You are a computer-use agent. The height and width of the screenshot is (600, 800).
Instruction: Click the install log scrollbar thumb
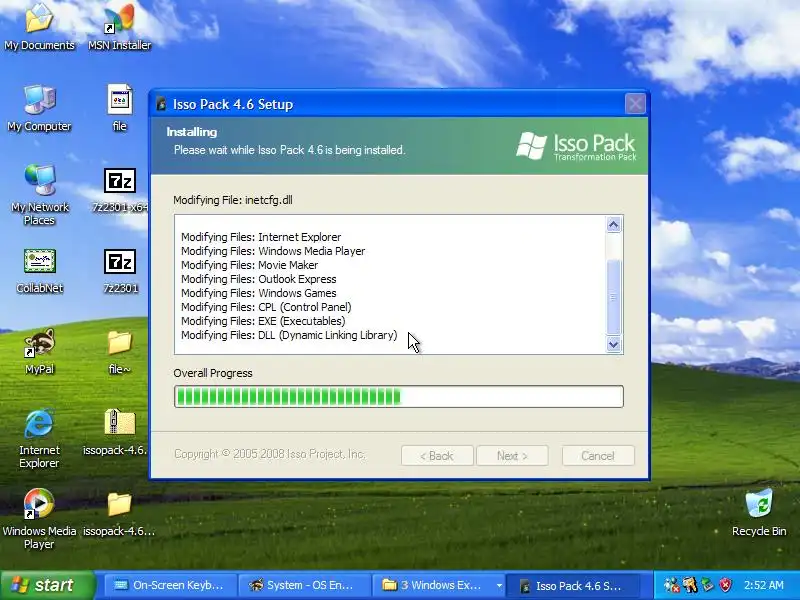pos(614,297)
